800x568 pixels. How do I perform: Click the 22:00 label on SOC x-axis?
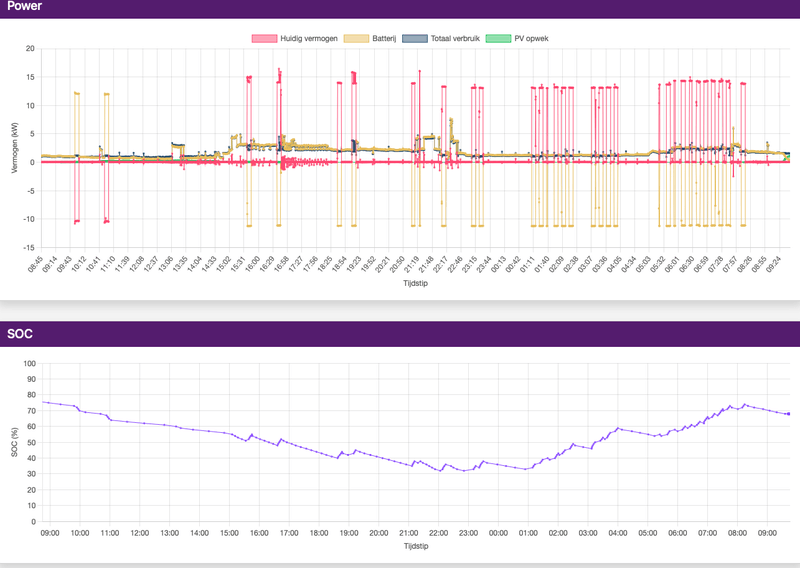point(438,533)
